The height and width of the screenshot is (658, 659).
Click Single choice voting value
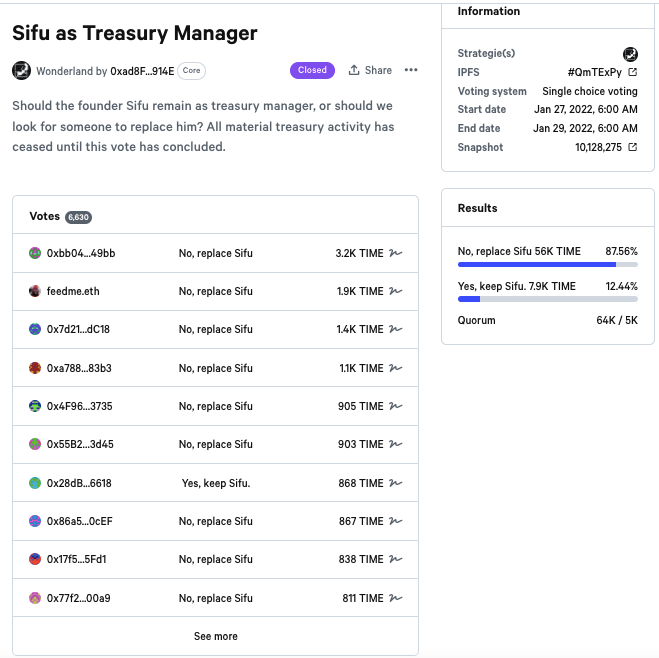click(590, 91)
